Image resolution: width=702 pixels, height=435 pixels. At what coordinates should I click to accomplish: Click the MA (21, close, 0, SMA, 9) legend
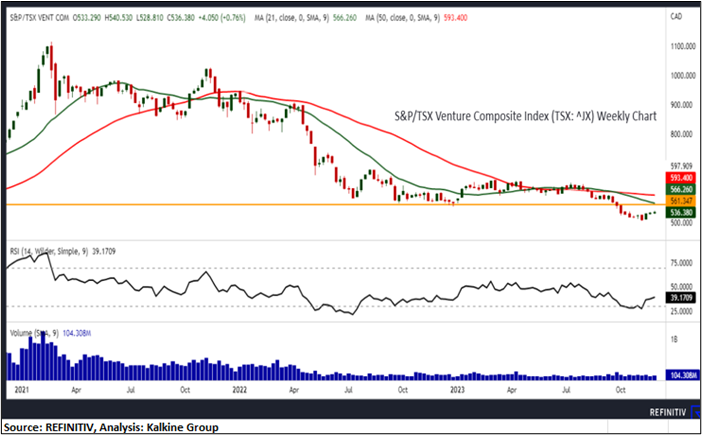[x=291, y=18]
